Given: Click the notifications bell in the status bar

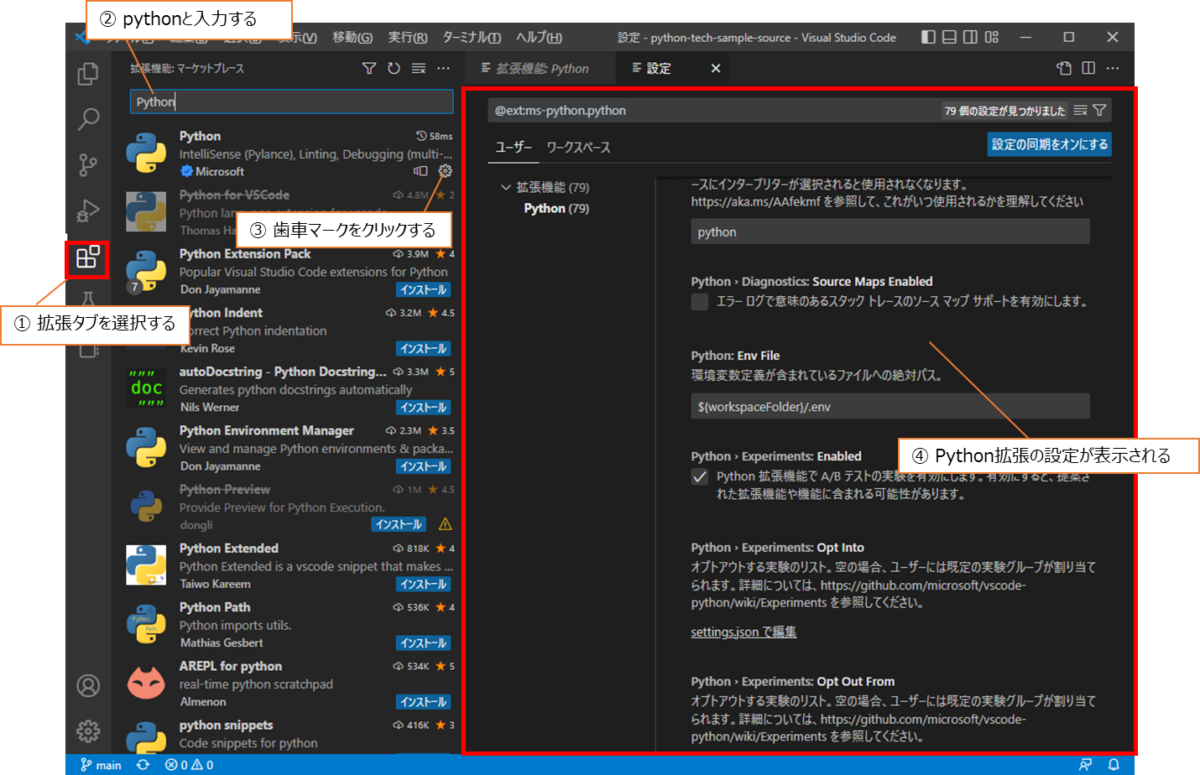Looking at the screenshot, I should 1114,763.
